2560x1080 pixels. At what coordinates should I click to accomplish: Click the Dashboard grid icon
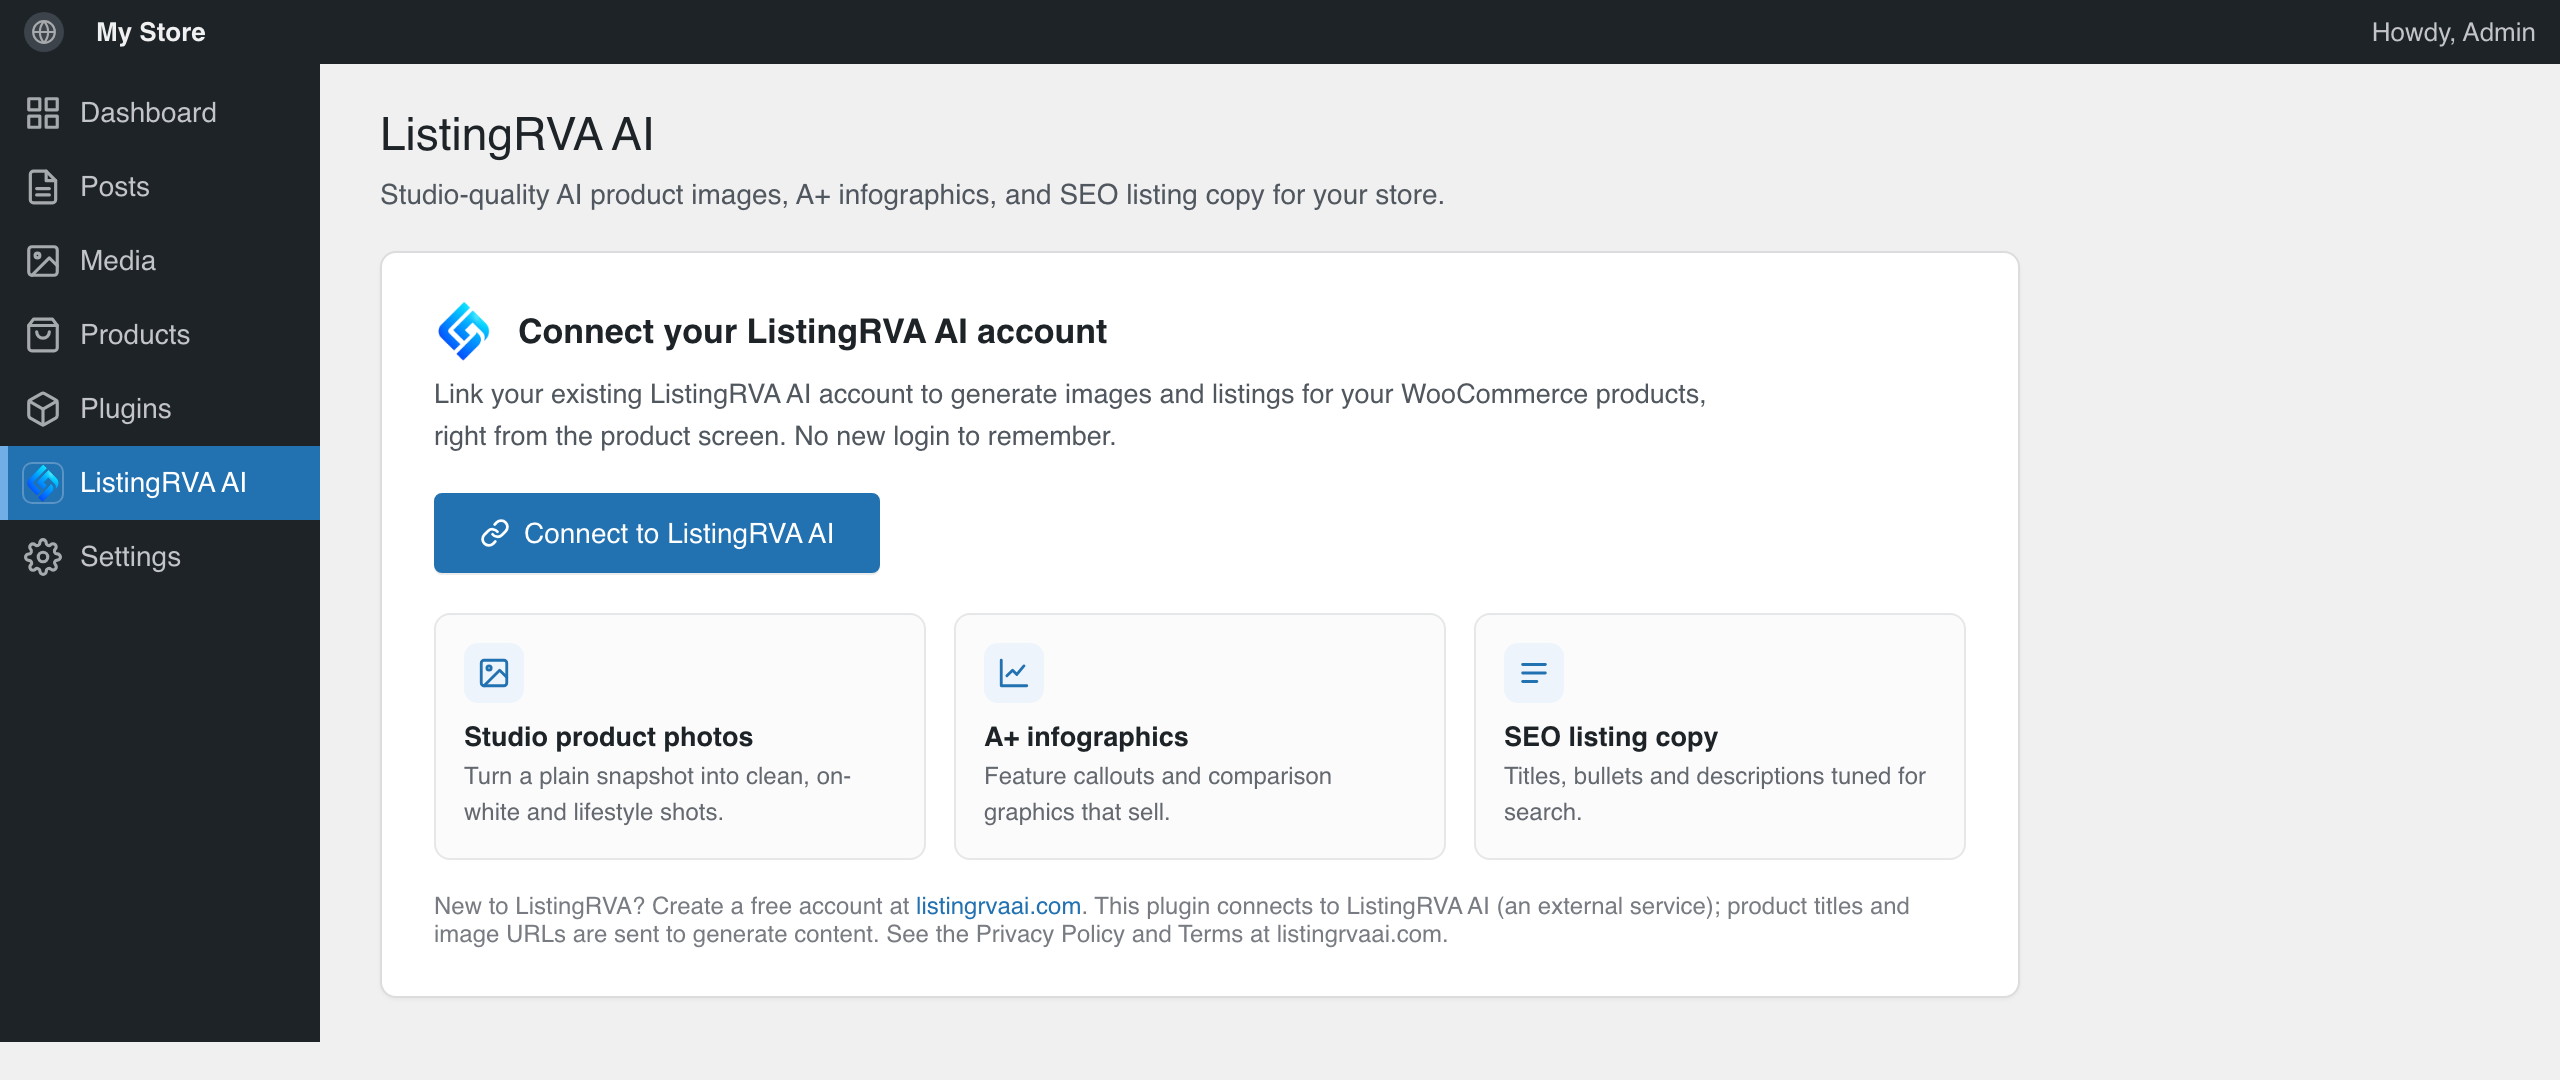tap(43, 113)
